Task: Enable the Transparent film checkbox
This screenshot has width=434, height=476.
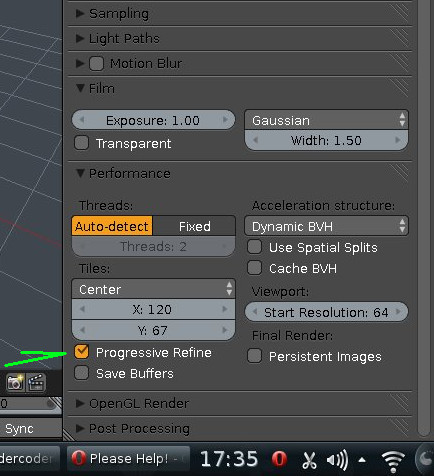Action: (82, 143)
